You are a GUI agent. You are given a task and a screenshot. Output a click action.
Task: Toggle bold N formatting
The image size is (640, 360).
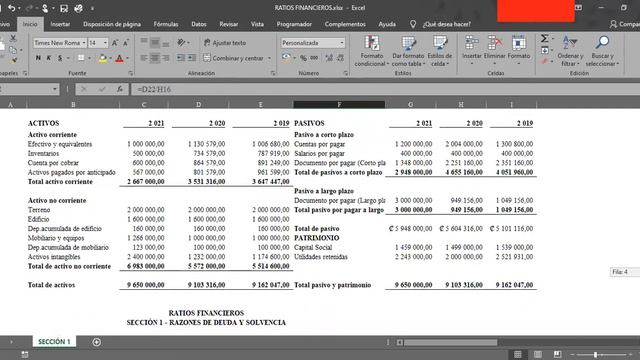click(38, 58)
